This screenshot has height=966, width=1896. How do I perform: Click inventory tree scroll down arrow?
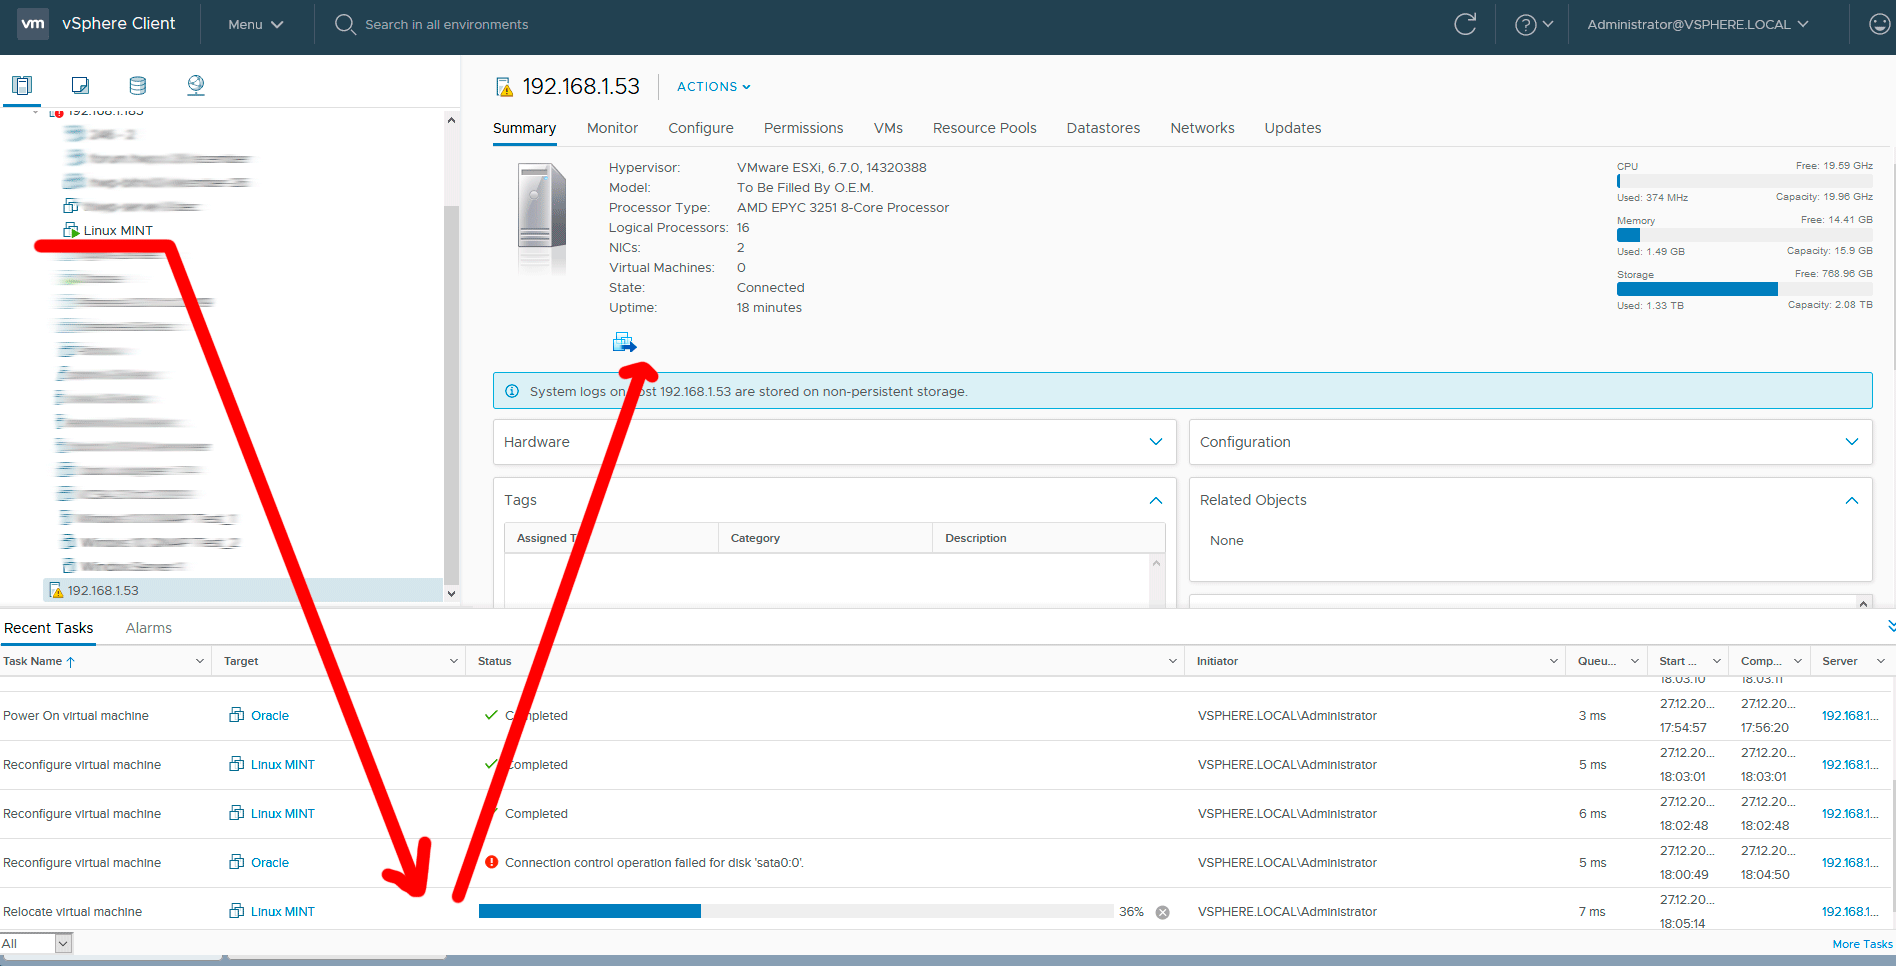451,593
